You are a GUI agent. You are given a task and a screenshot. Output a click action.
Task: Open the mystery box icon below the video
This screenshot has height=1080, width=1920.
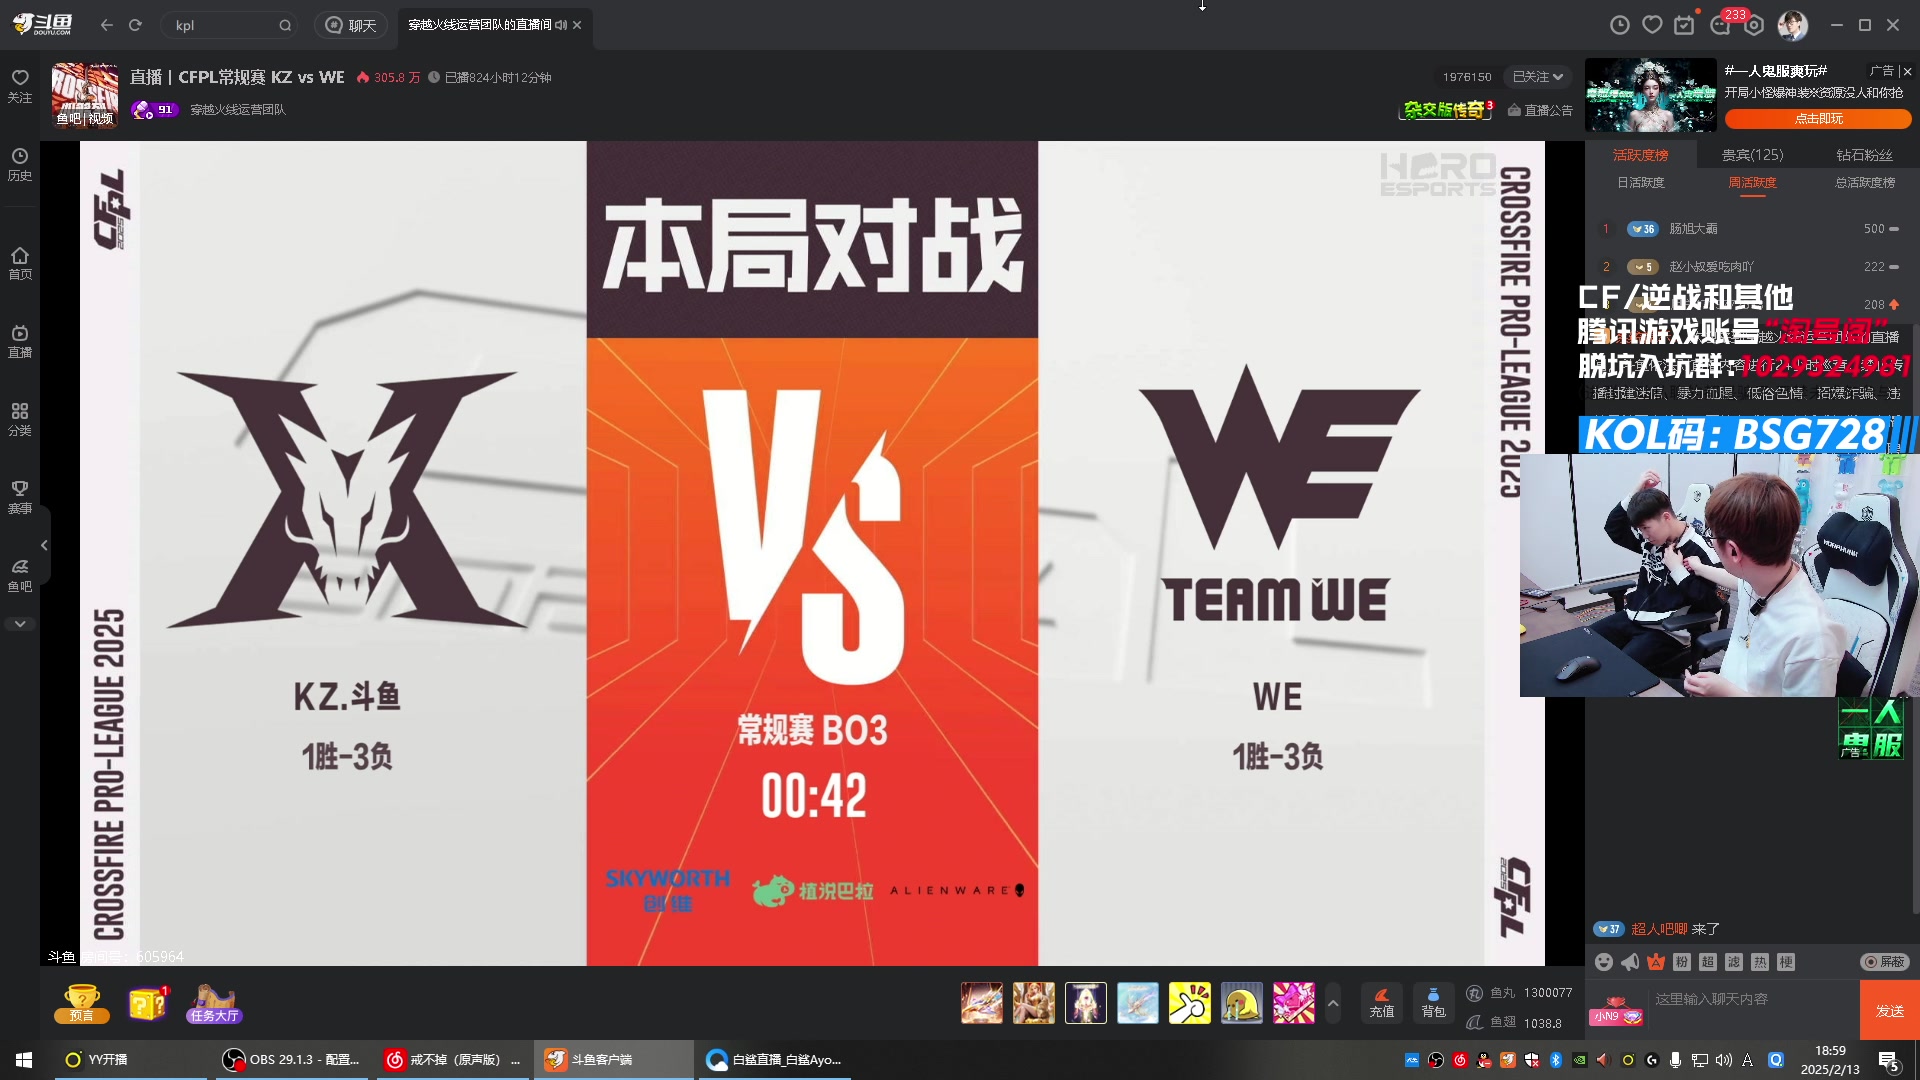pyautogui.click(x=148, y=1003)
